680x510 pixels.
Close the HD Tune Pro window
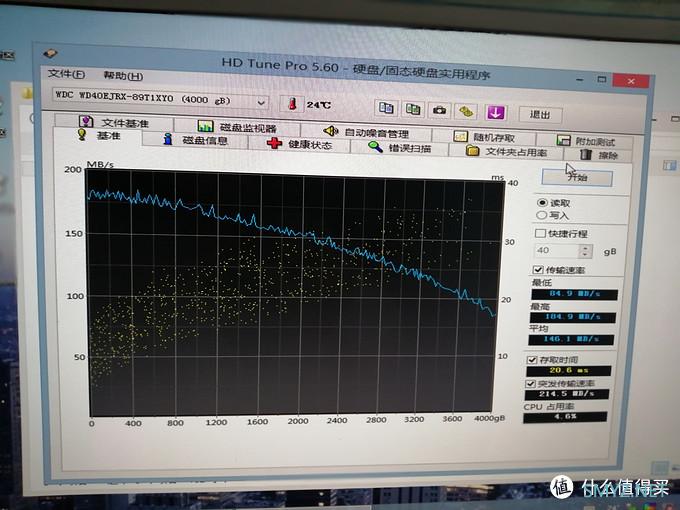pos(631,81)
